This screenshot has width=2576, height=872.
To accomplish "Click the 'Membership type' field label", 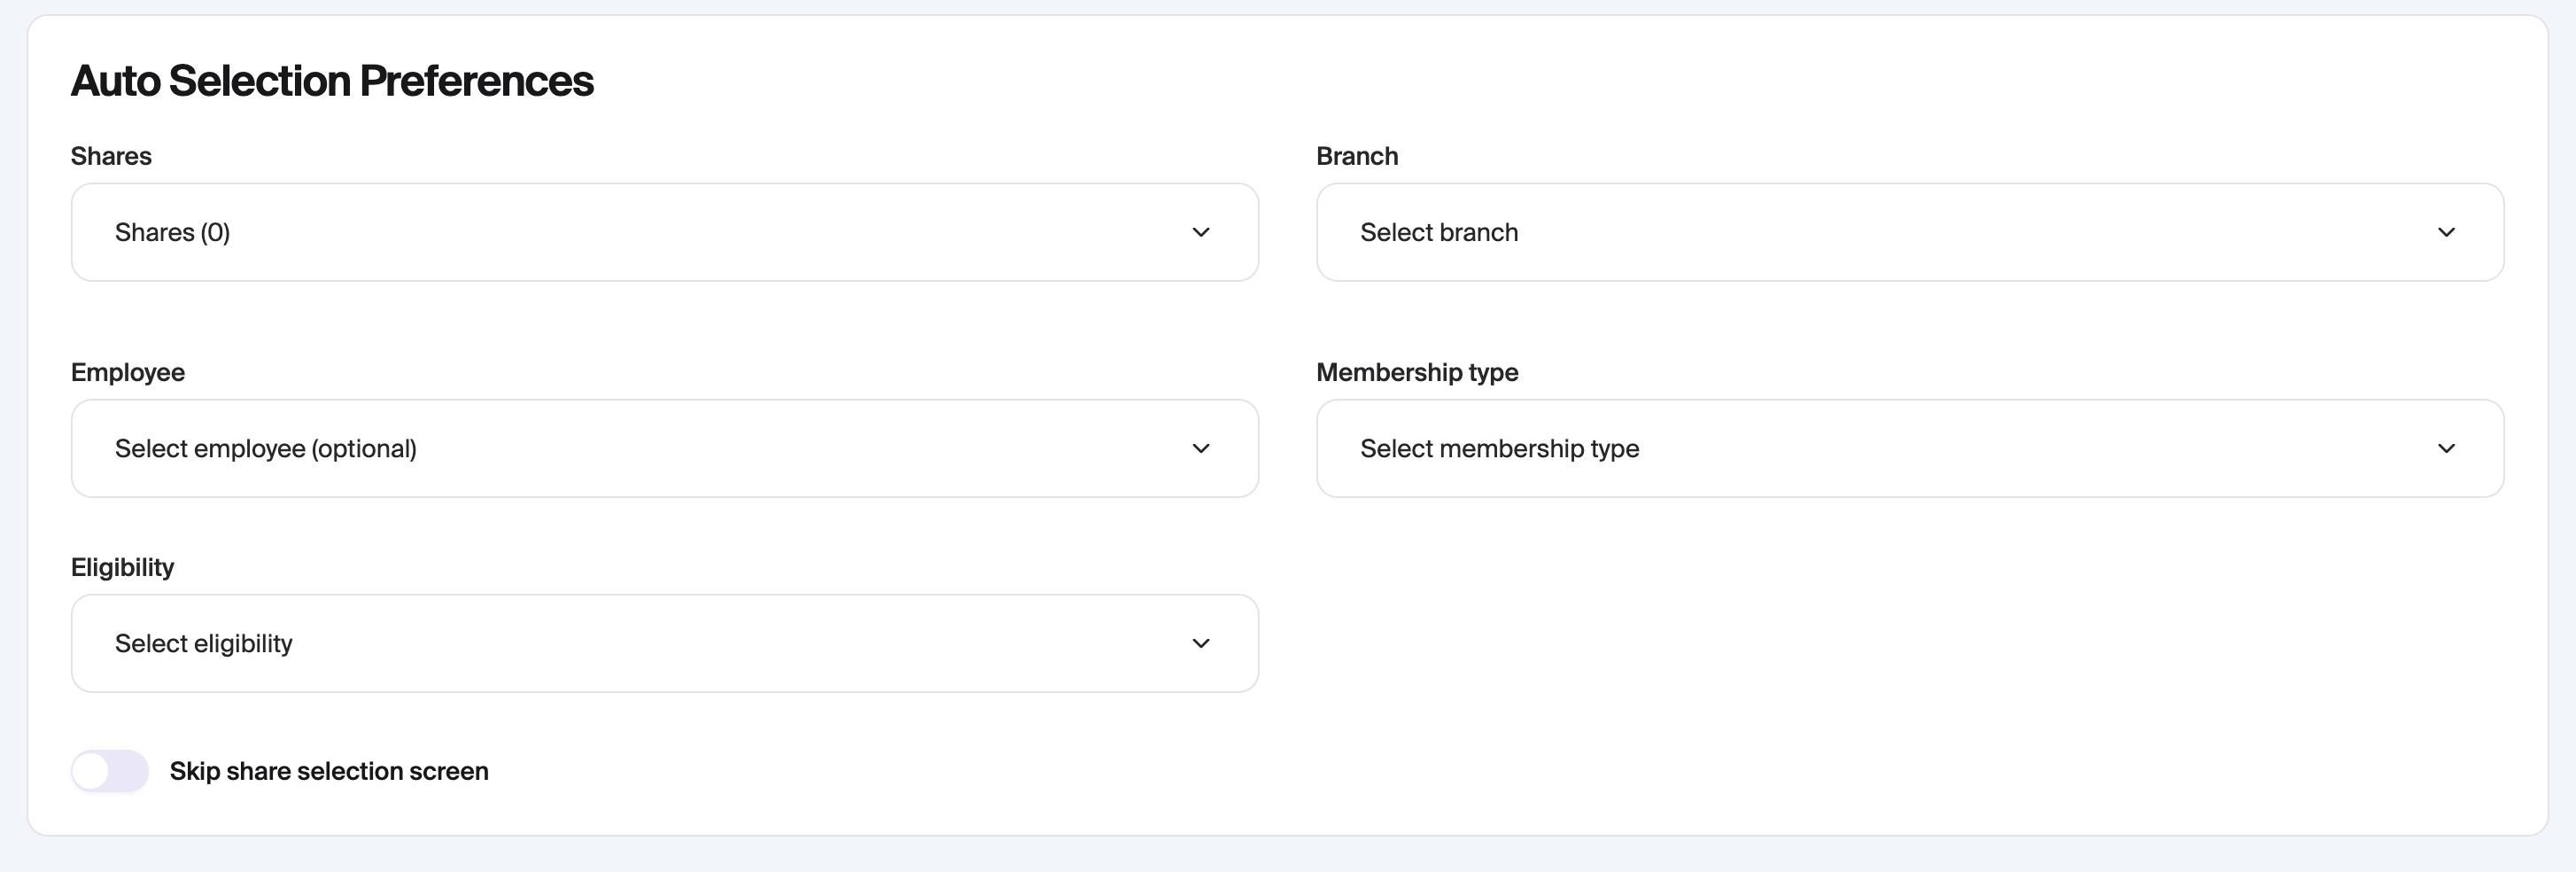I will (1417, 372).
